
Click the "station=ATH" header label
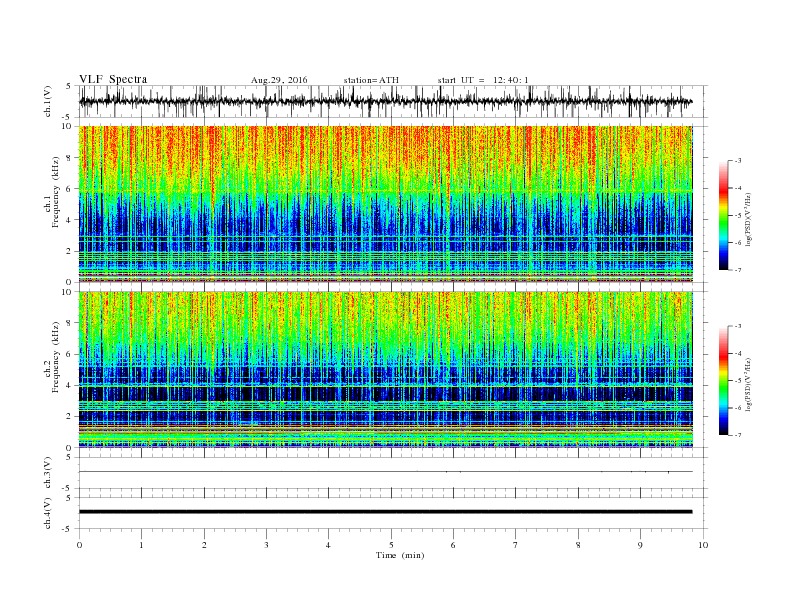[x=371, y=80]
